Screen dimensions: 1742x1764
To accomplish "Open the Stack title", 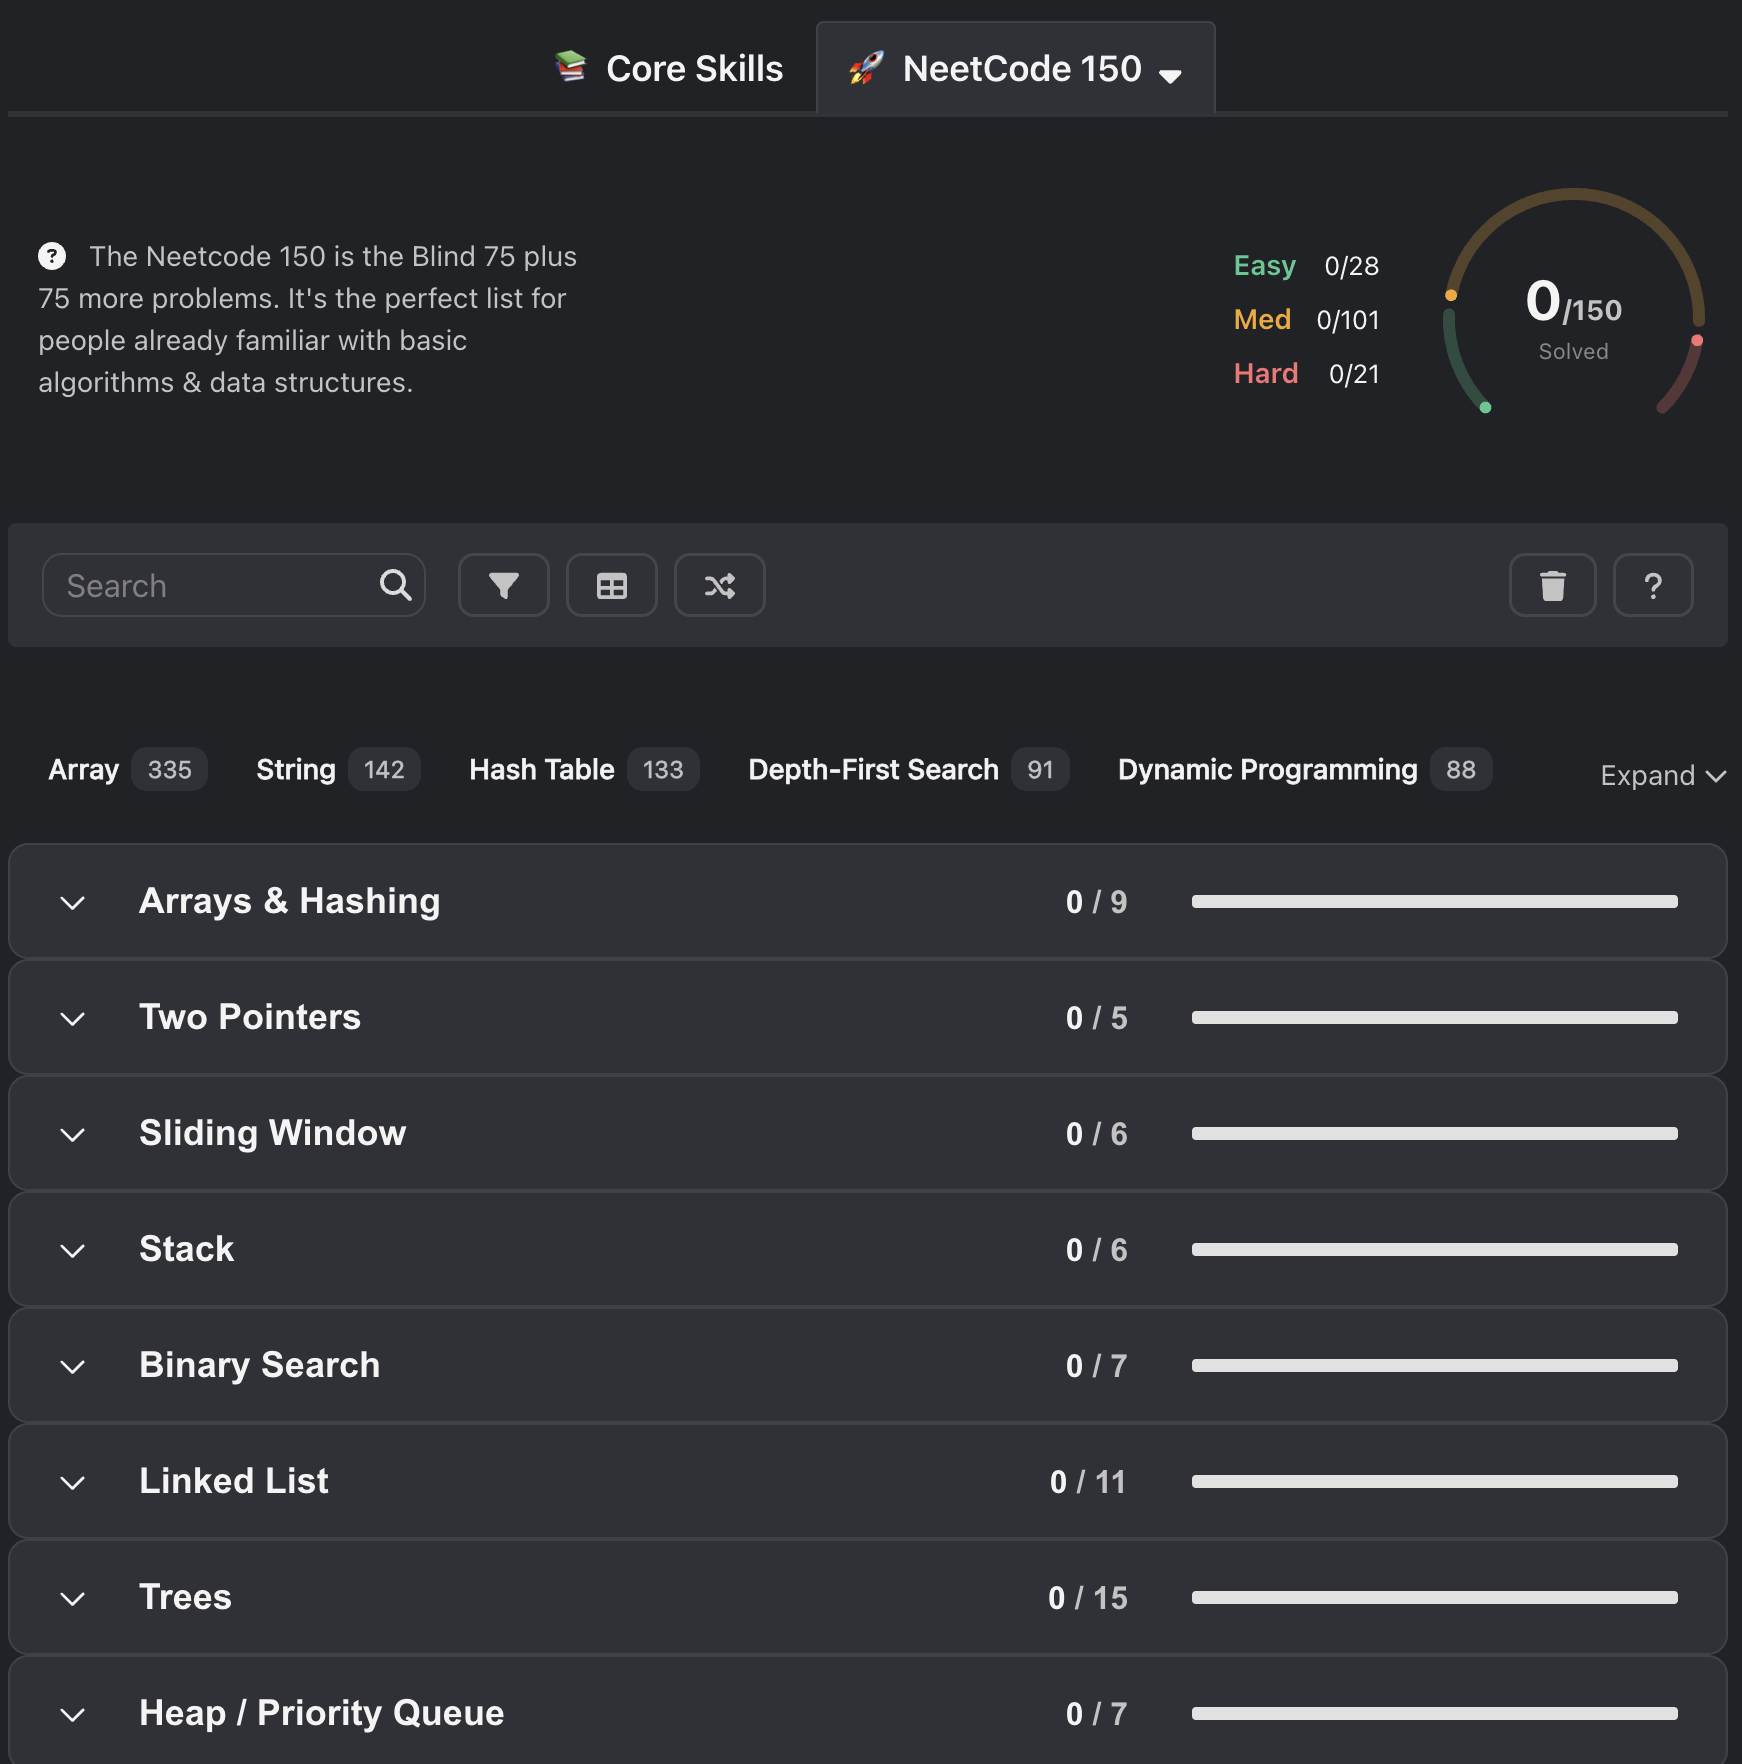I will click(187, 1249).
